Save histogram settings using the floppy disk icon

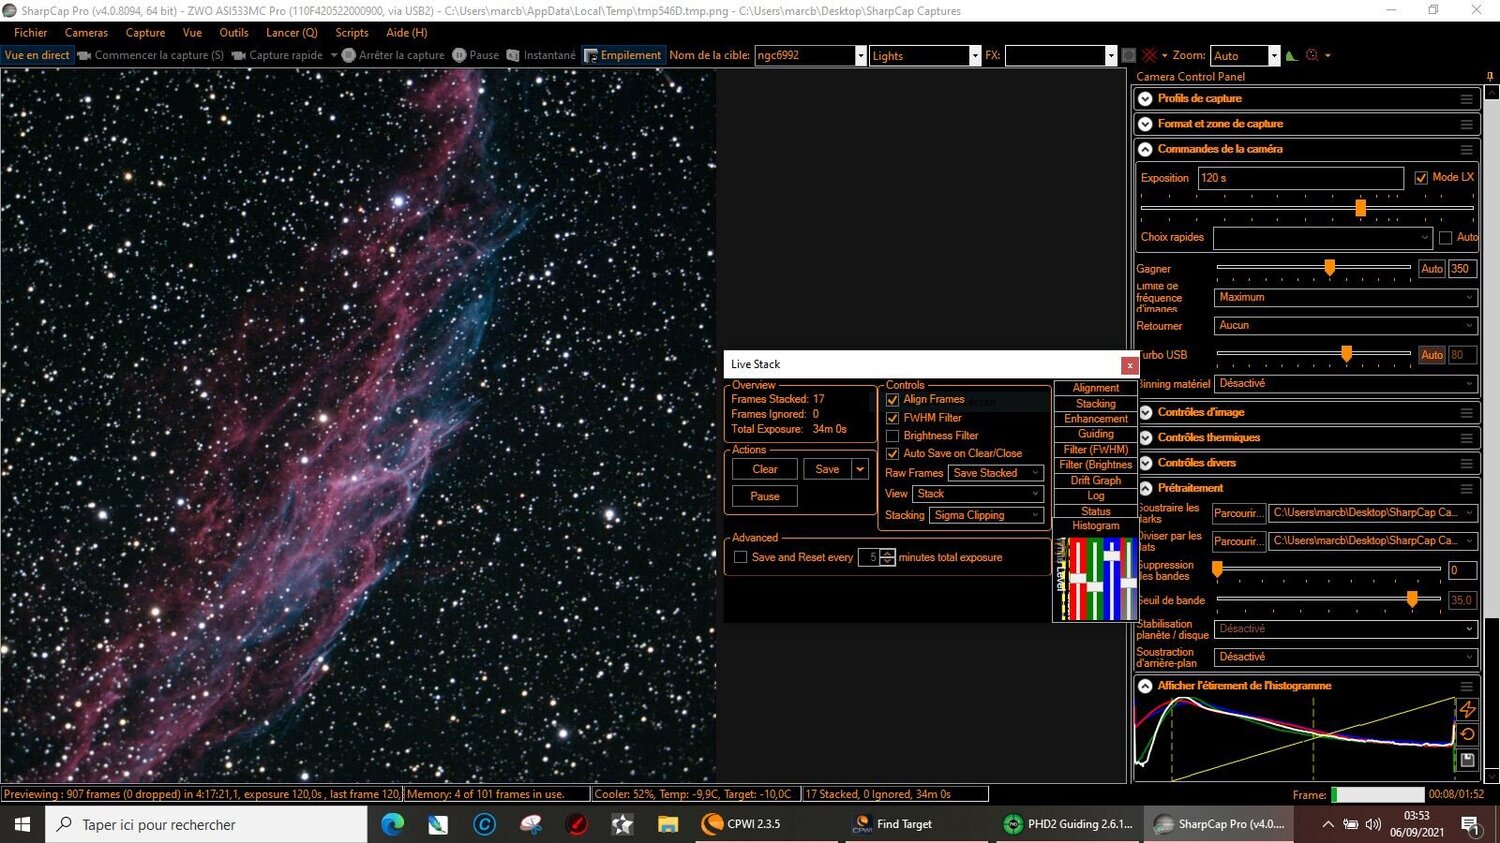point(1468,760)
